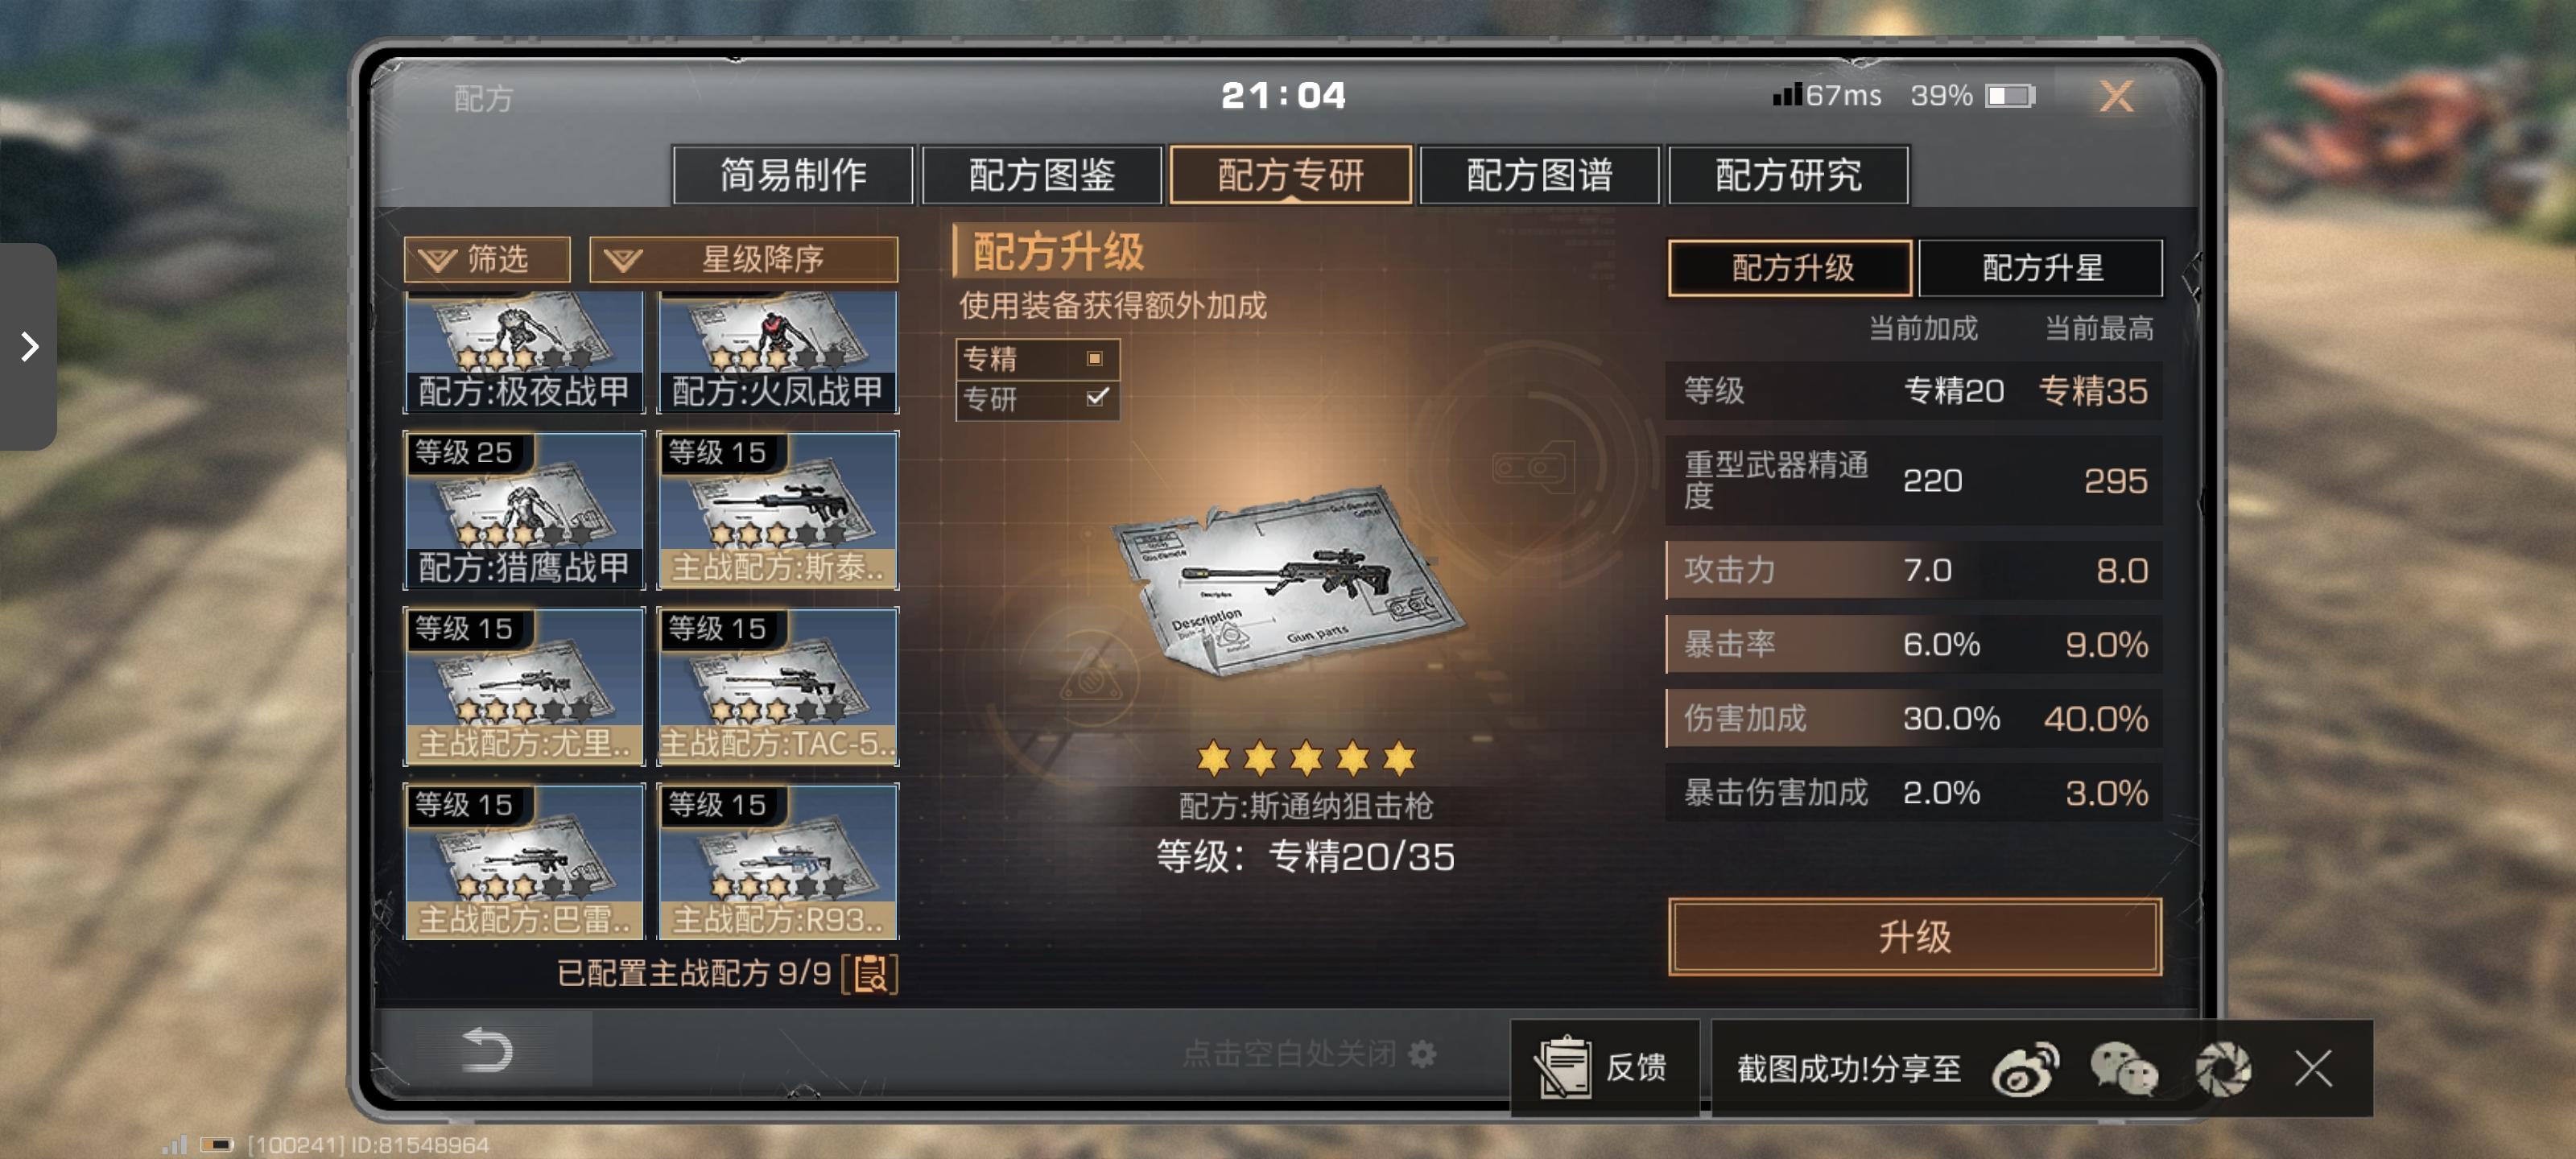Select the 配方:猎鹰战甲 recipe thumbnail
The image size is (2576, 1159).
[x=523, y=510]
